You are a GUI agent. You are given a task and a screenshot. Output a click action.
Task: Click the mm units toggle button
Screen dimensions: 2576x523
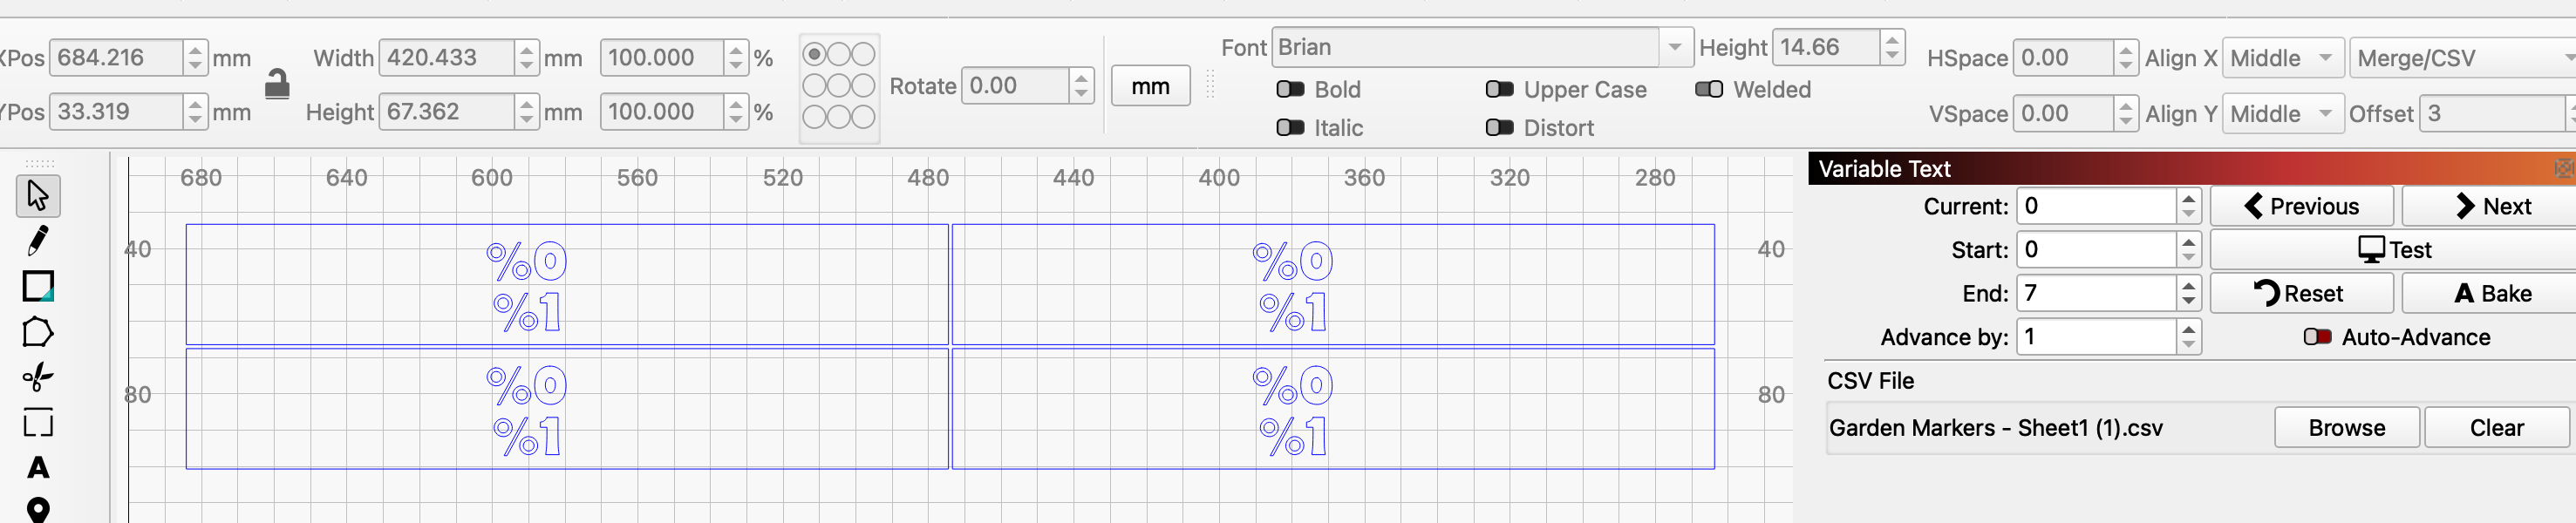(1150, 87)
